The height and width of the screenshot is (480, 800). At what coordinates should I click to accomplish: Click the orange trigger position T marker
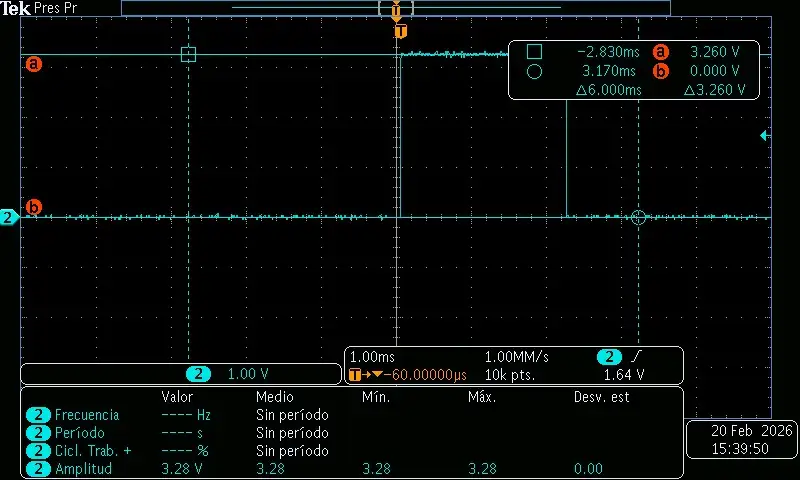pos(401,32)
